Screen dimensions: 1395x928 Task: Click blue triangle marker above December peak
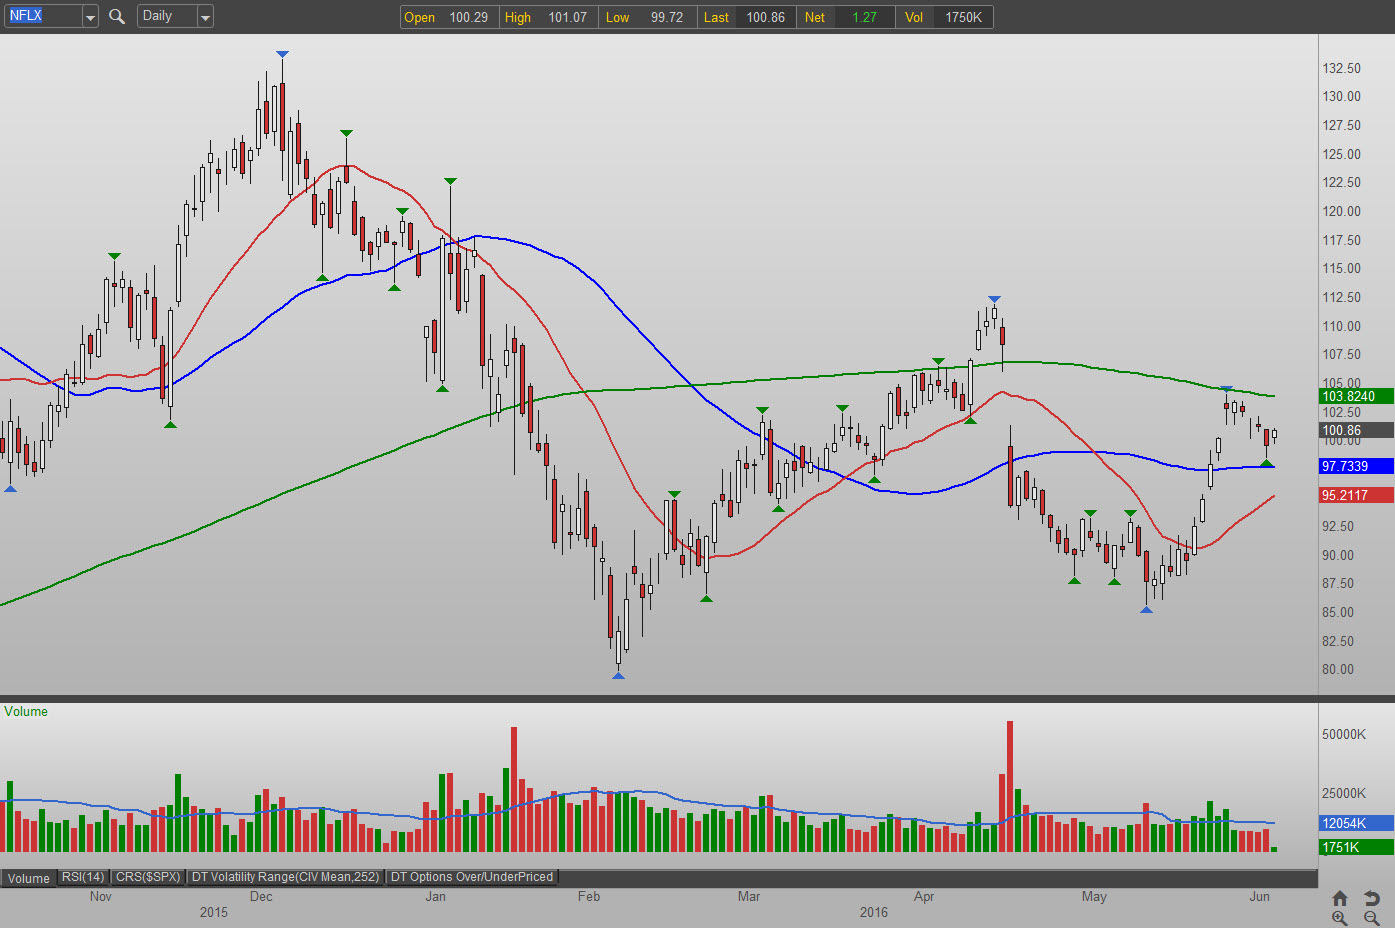282,54
